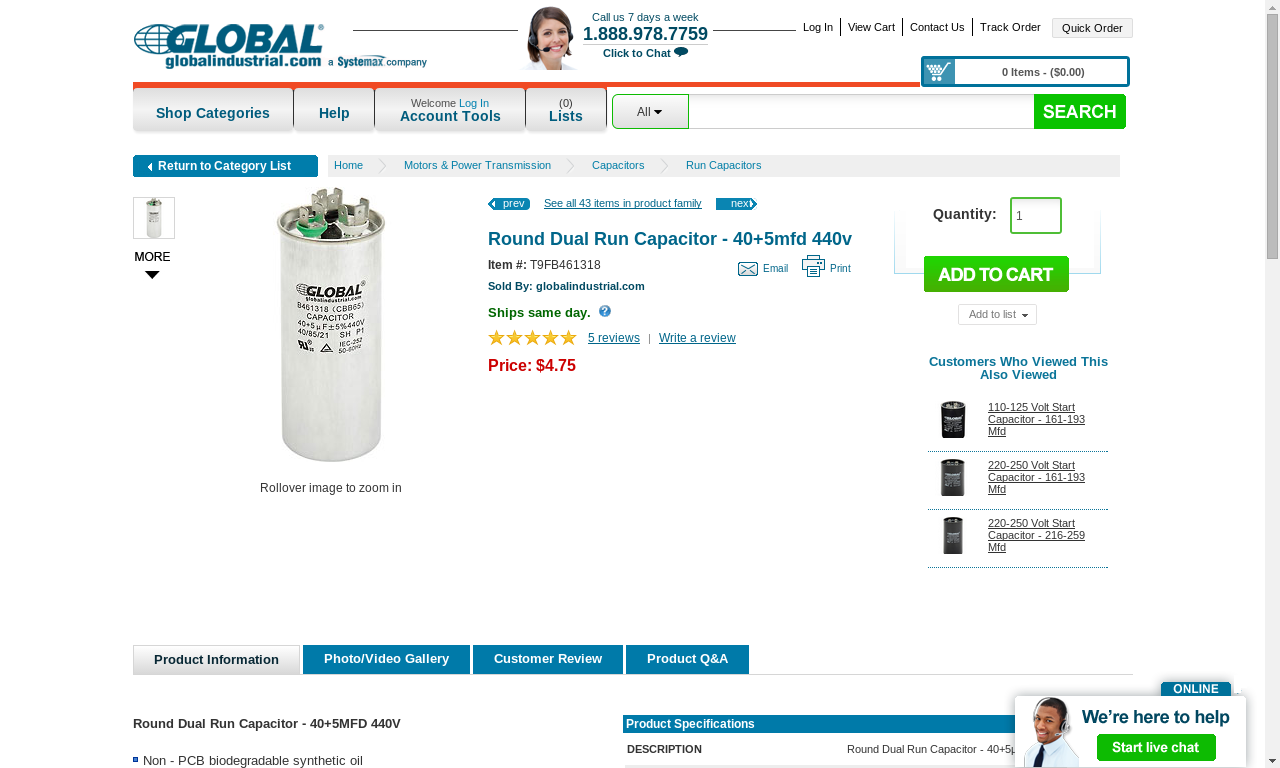
Task: Click the Email envelope icon
Action: tap(748, 268)
